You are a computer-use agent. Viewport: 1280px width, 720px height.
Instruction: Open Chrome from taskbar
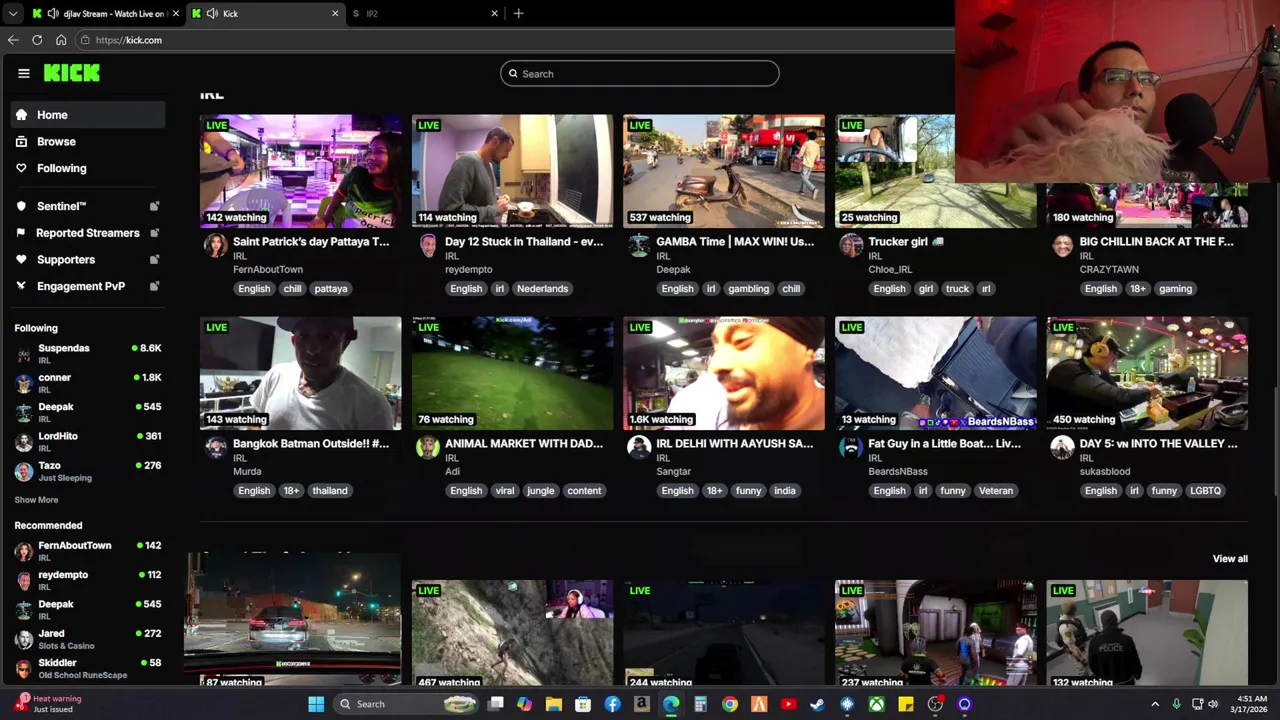730,704
